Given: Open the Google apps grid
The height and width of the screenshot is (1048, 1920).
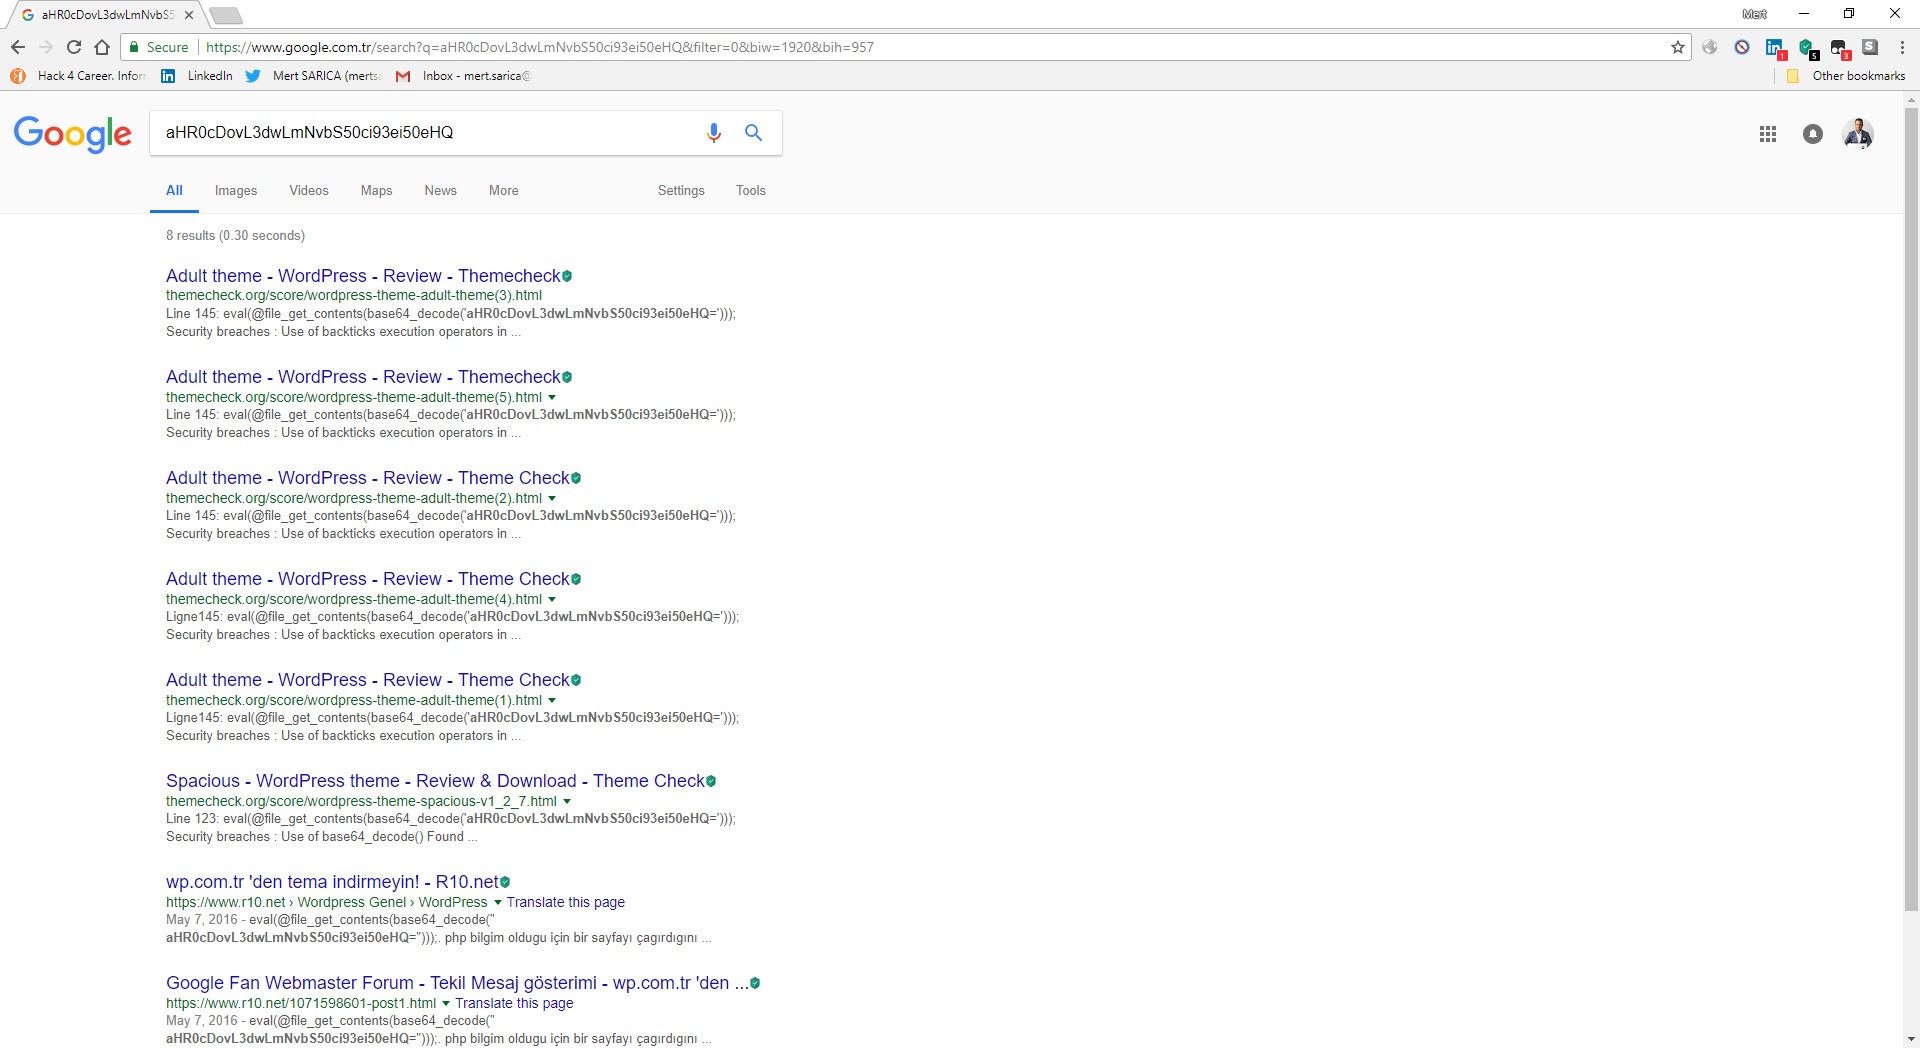Looking at the screenshot, I should pyautogui.click(x=1768, y=134).
